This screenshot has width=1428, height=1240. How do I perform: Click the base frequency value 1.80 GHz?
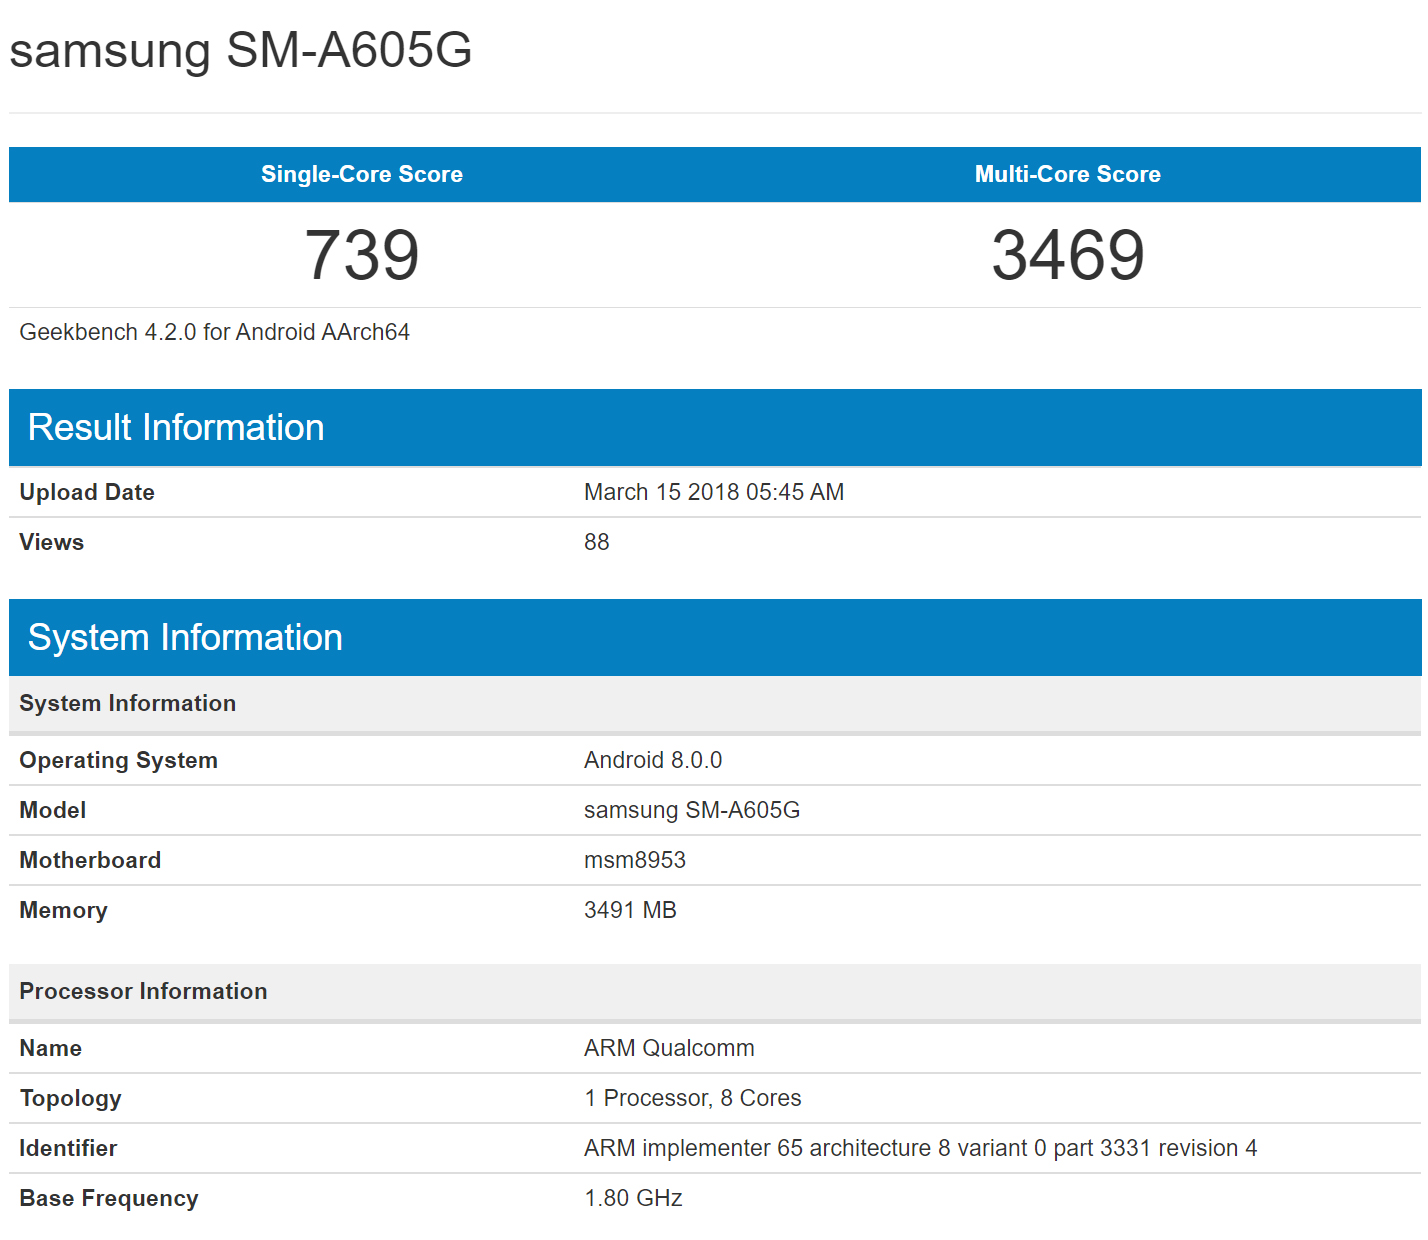click(633, 1198)
